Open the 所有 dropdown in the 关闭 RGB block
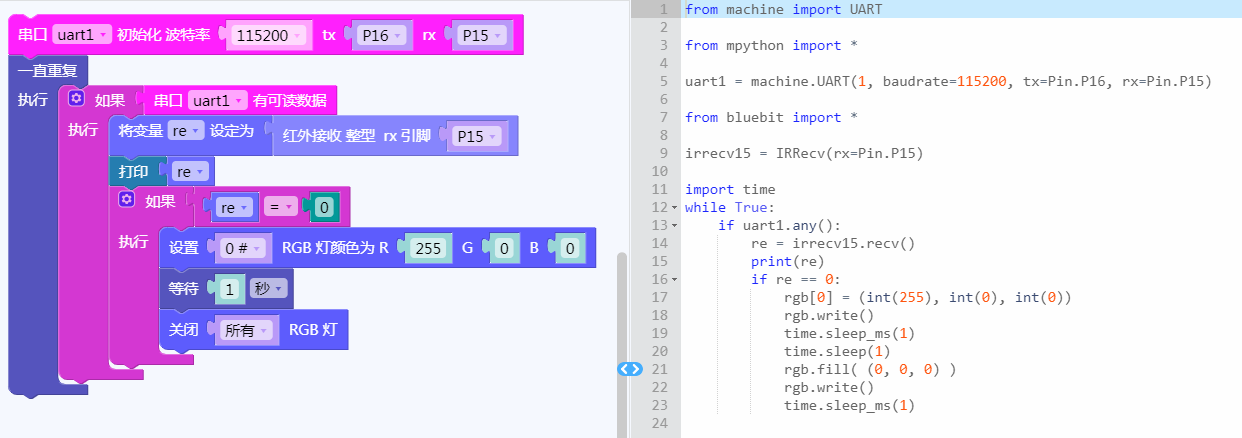 (x=245, y=330)
